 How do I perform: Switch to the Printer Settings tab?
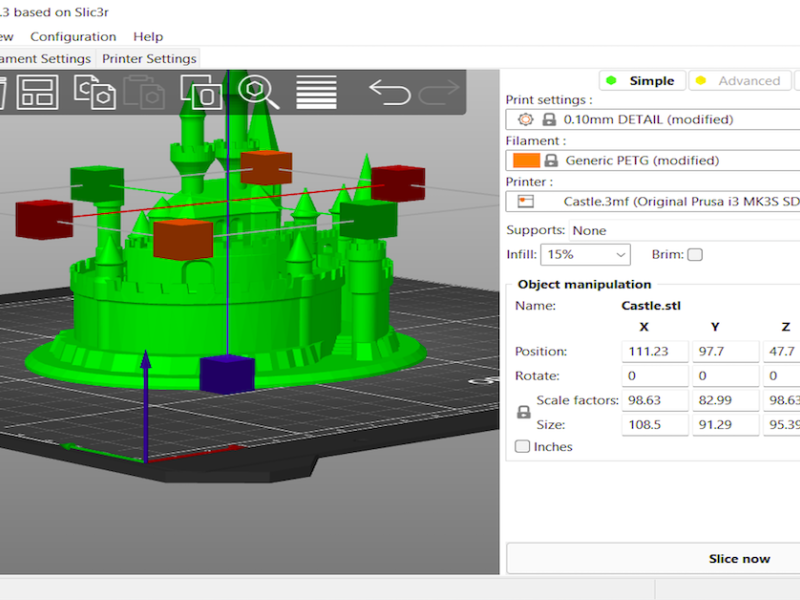click(x=149, y=59)
